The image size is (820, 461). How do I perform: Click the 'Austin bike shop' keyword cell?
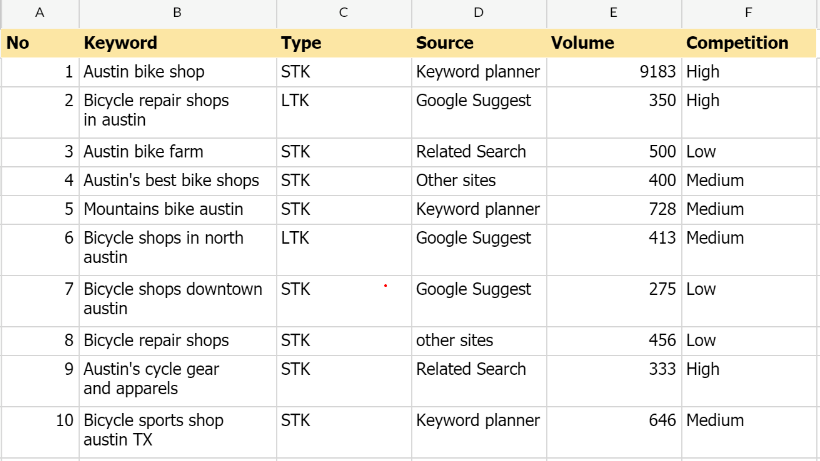pos(177,72)
